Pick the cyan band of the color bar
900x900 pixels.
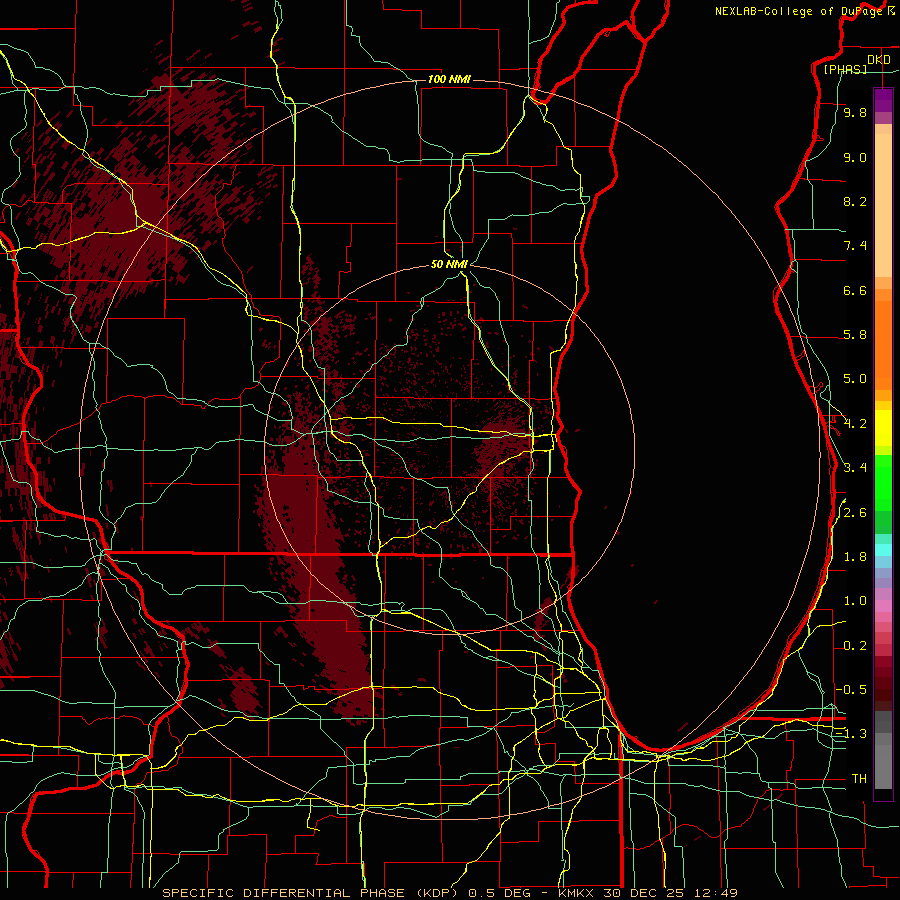[x=883, y=550]
